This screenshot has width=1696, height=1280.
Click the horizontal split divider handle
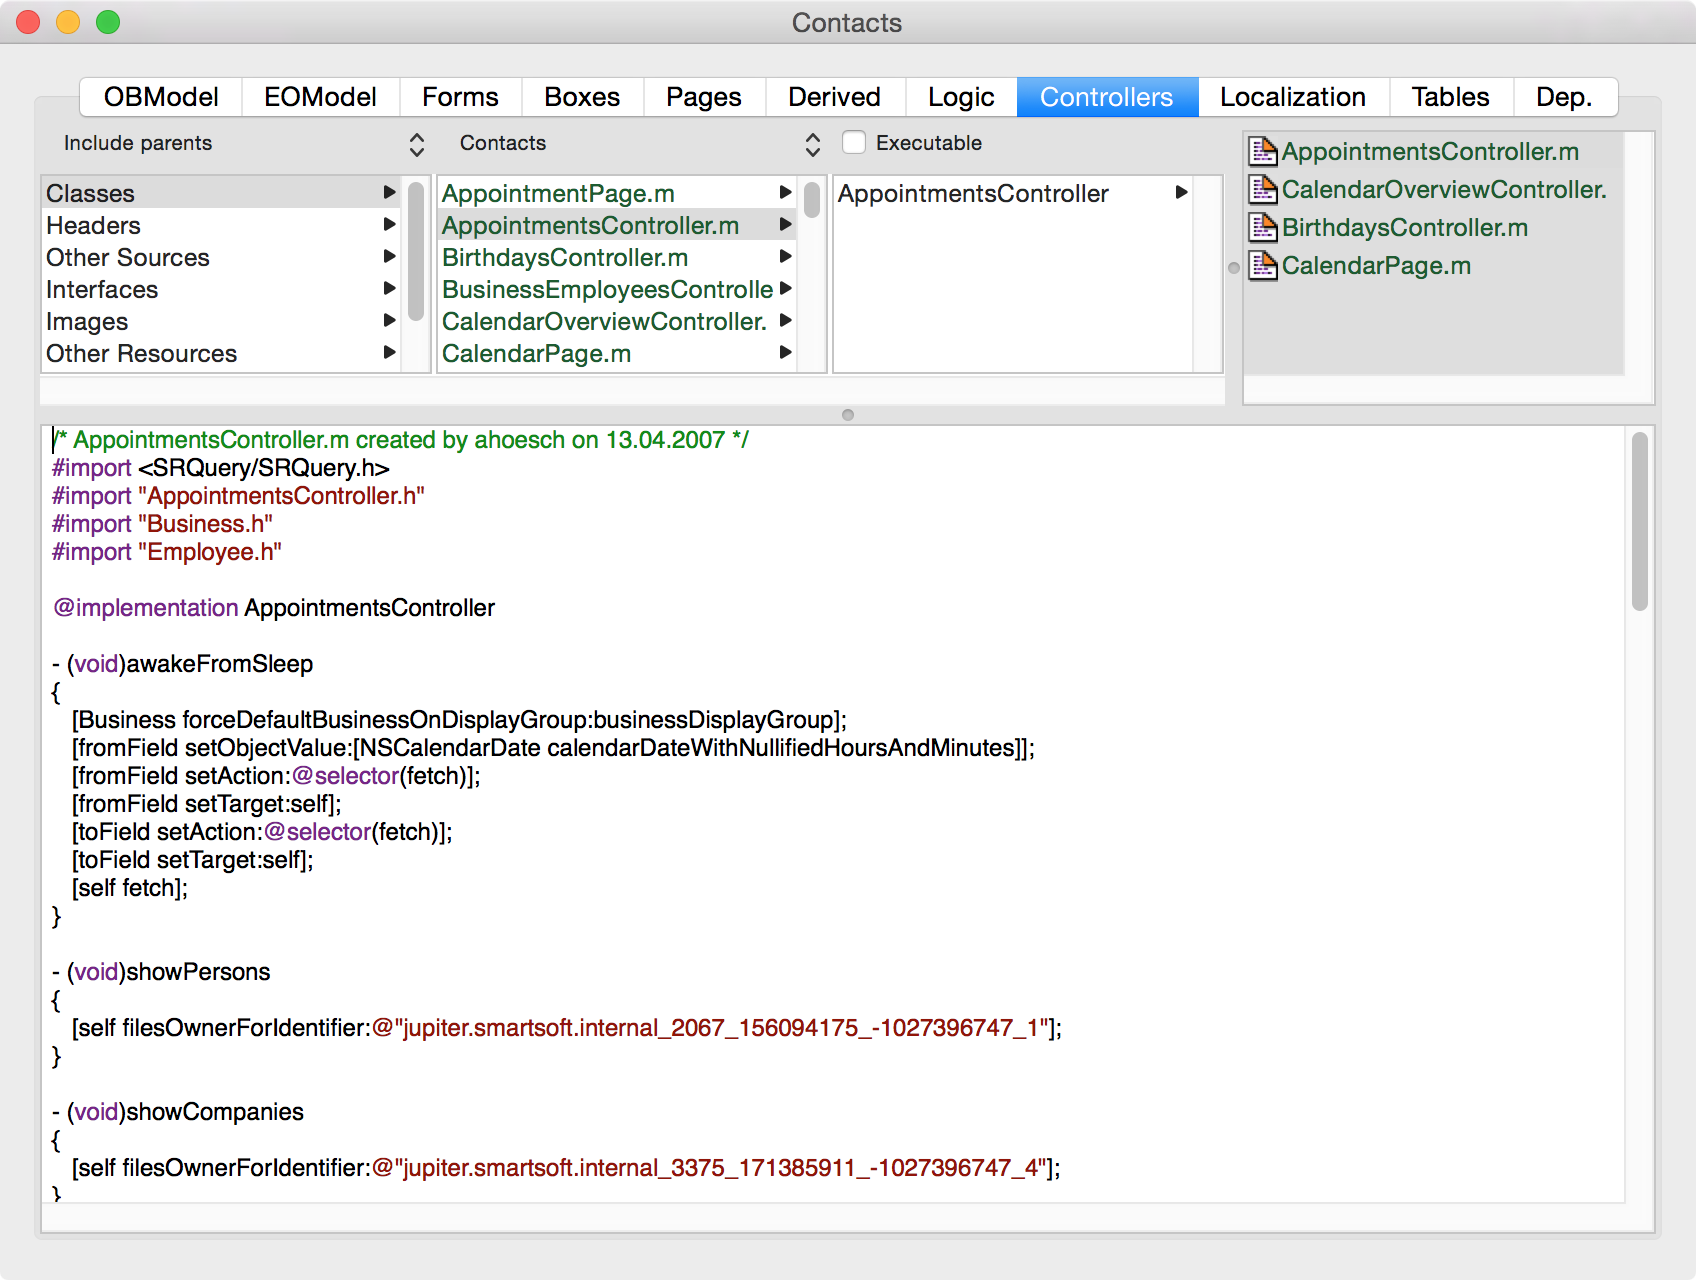[848, 415]
